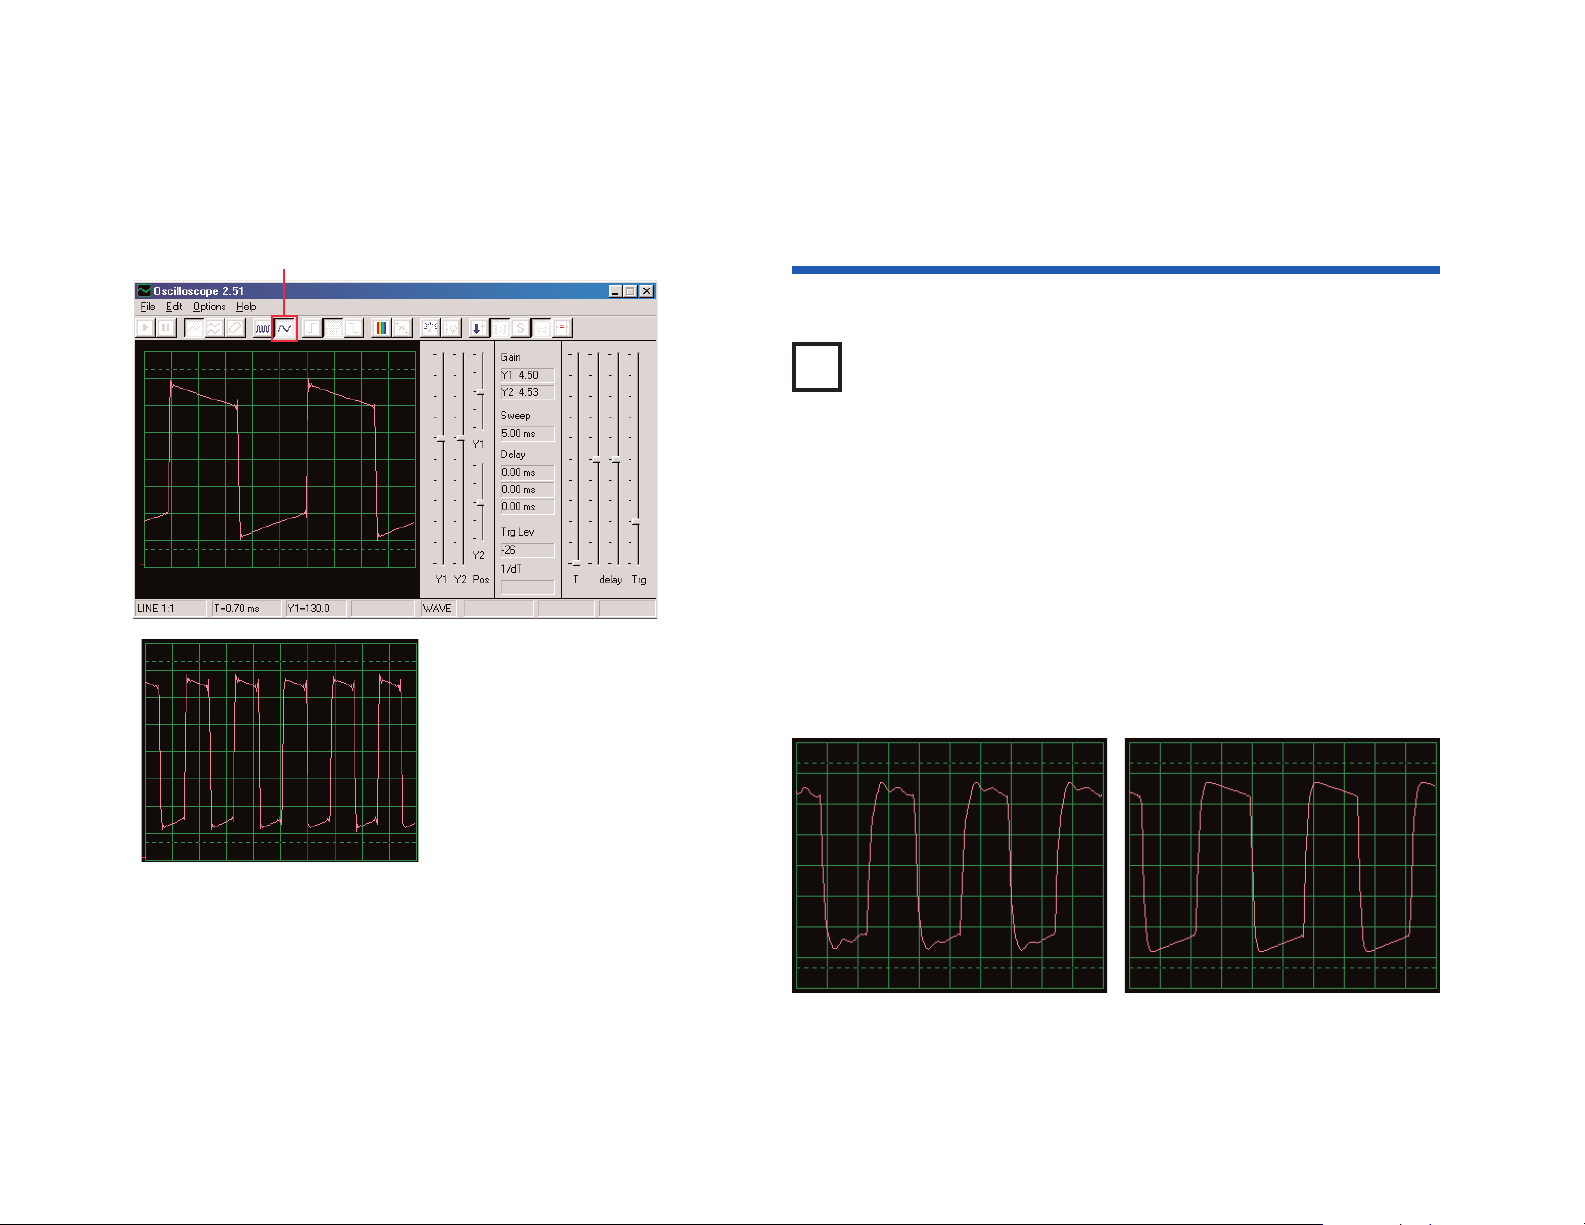Click the greyed dotted icon after S
This screenshot has height=1225, width=1585.
tap(541, 328)
